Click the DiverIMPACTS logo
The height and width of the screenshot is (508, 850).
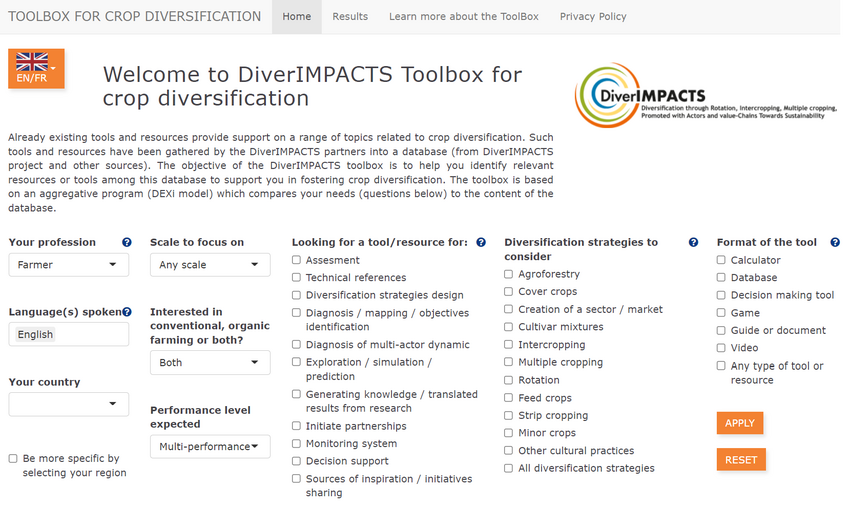pos(705,95)
